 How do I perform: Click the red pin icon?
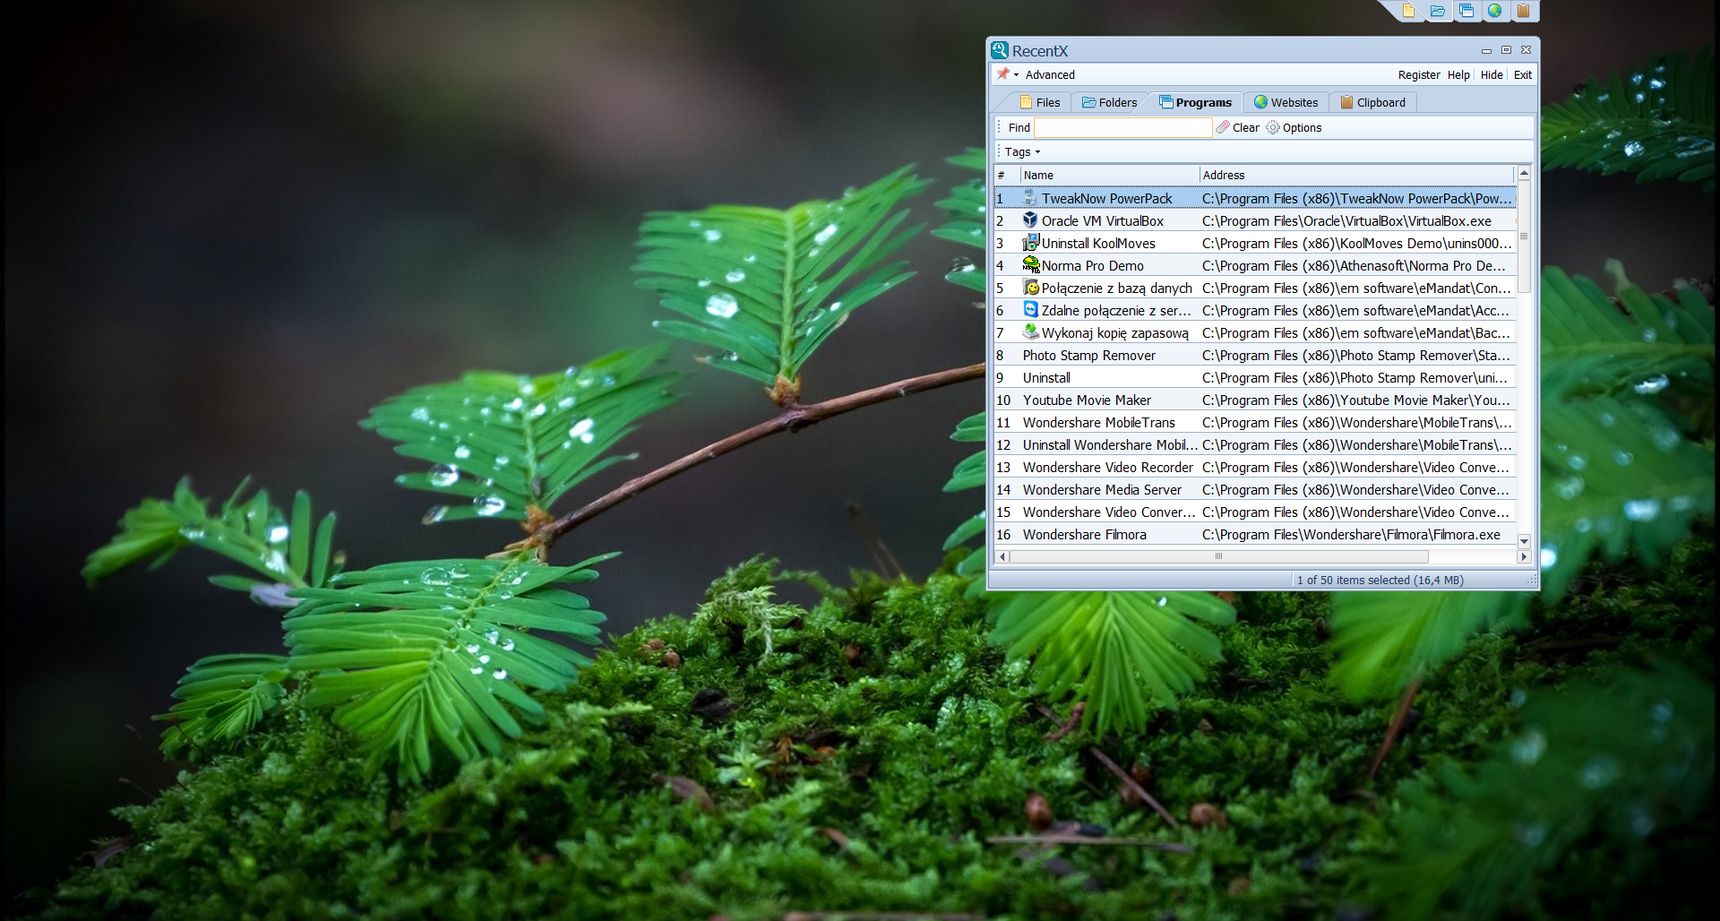point(1003,74)
